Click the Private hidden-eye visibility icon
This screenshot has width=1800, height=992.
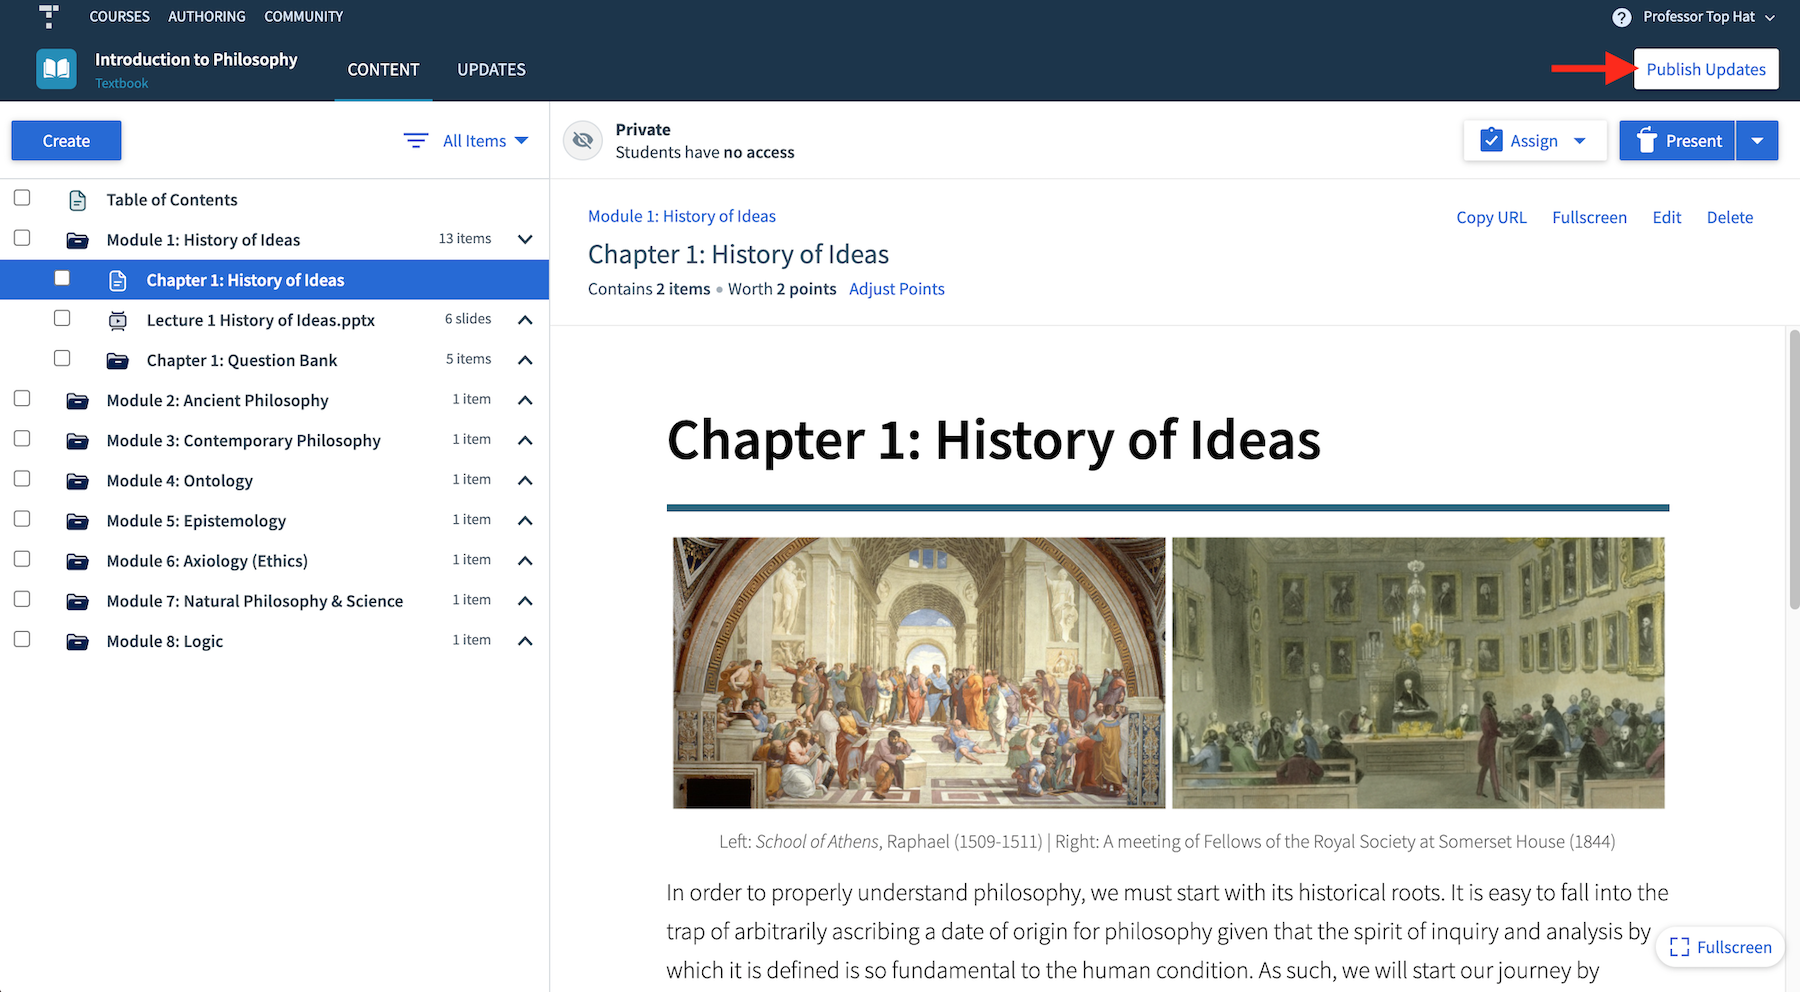(x=583, y=141)
